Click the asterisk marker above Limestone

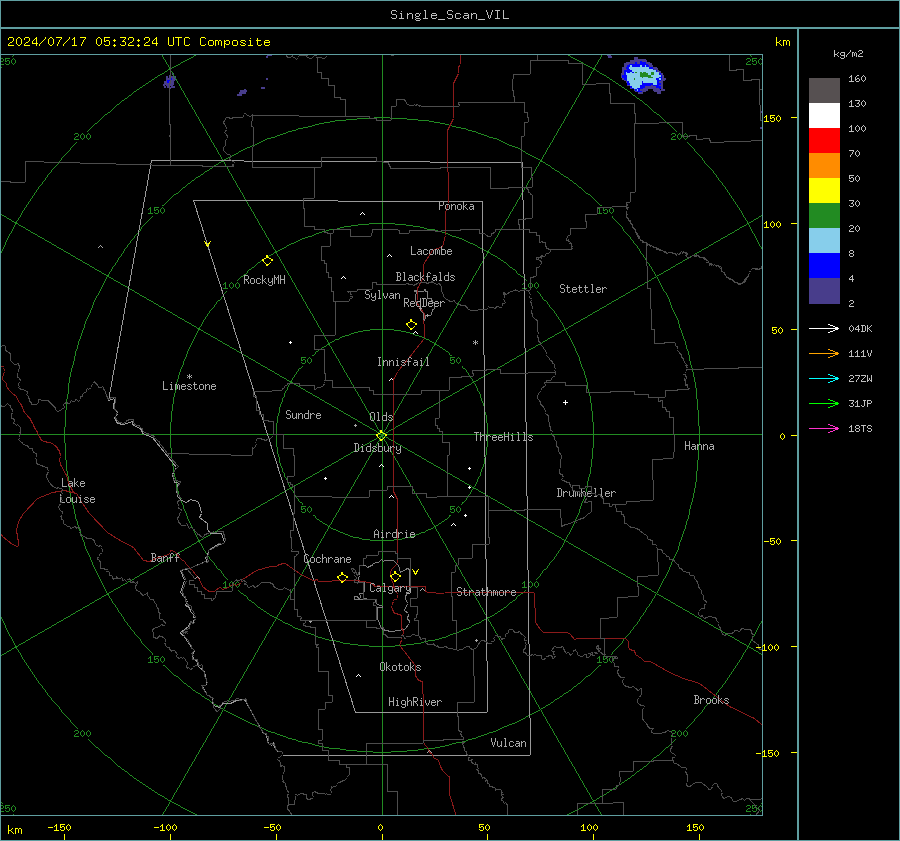tap(189, 377)
